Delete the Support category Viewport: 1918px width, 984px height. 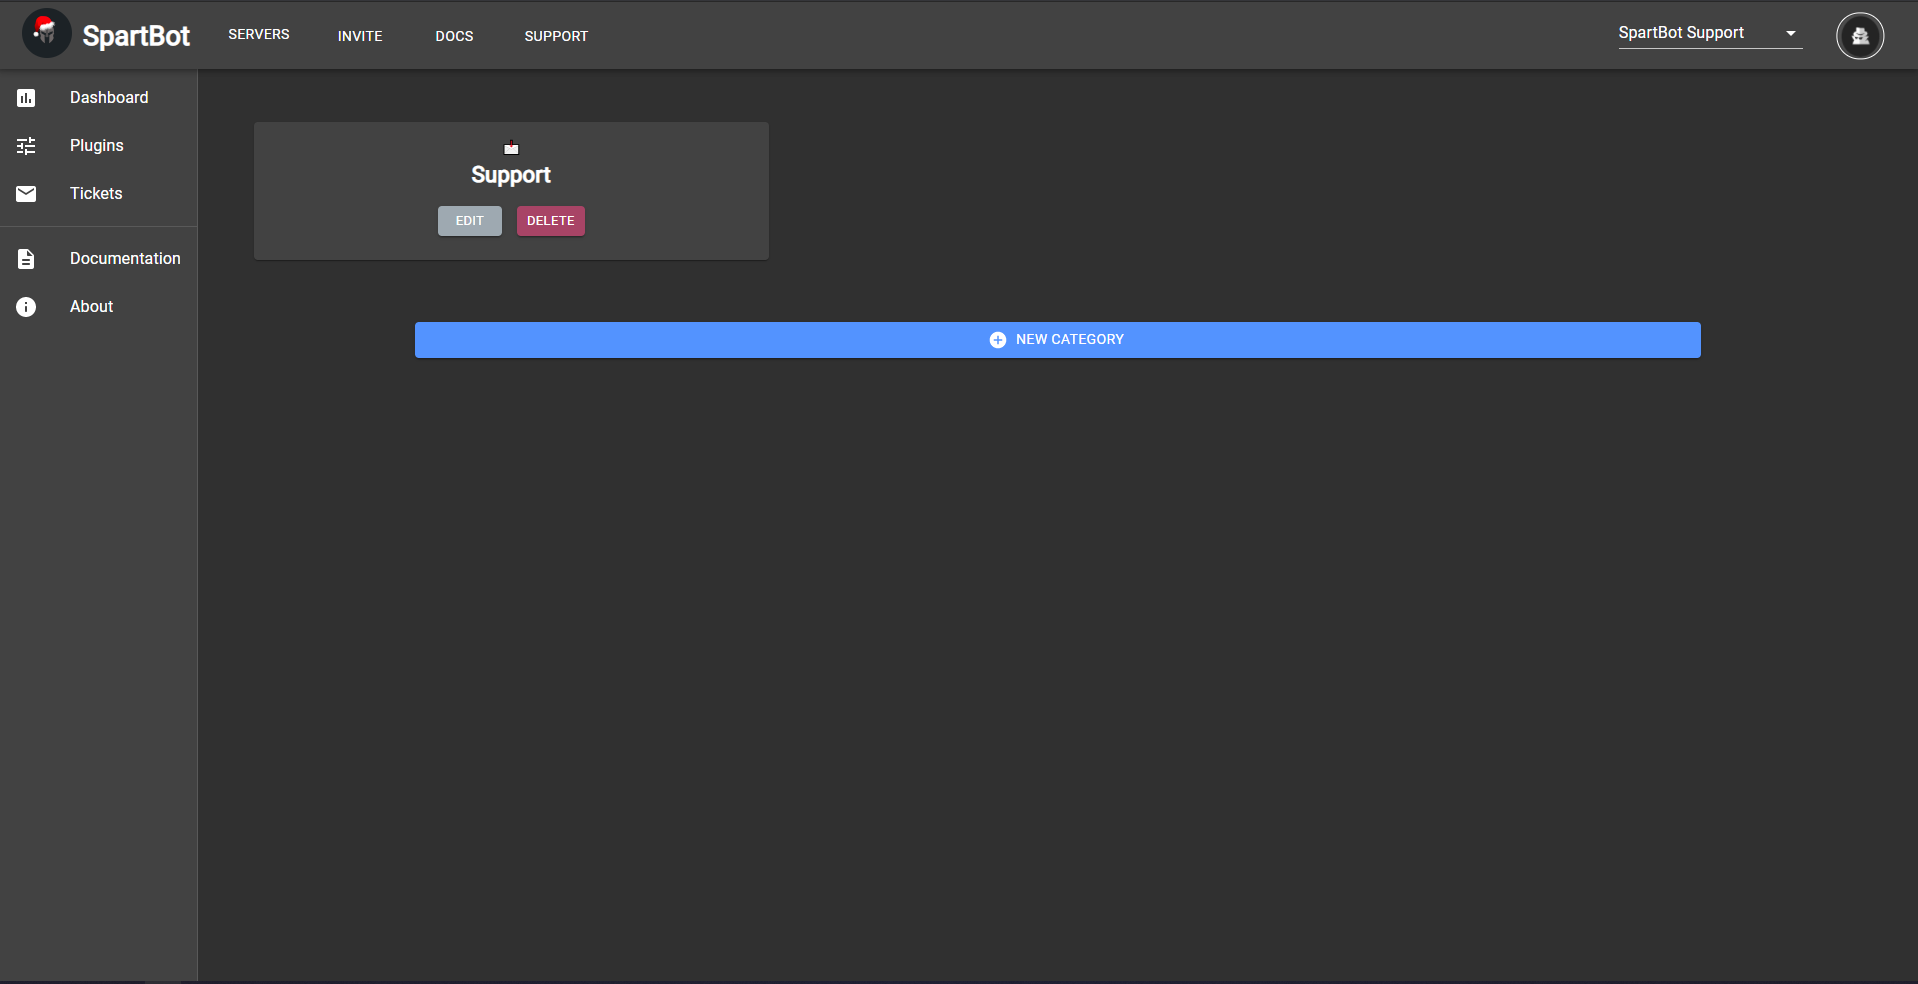(x=550, y=221)
